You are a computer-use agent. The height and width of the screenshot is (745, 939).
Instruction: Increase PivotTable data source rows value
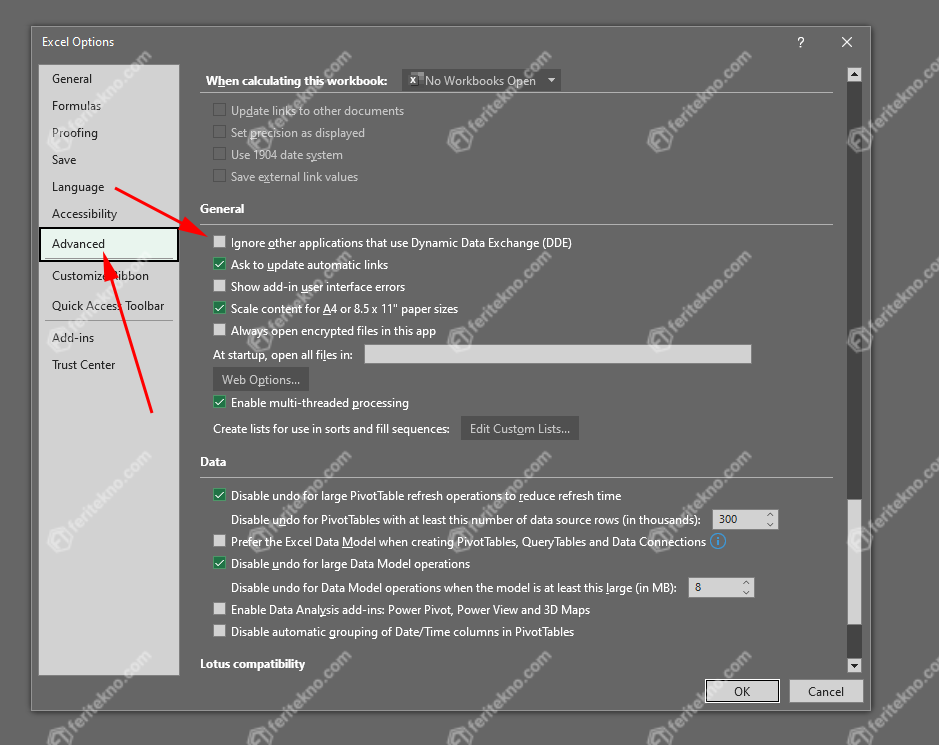770,515
